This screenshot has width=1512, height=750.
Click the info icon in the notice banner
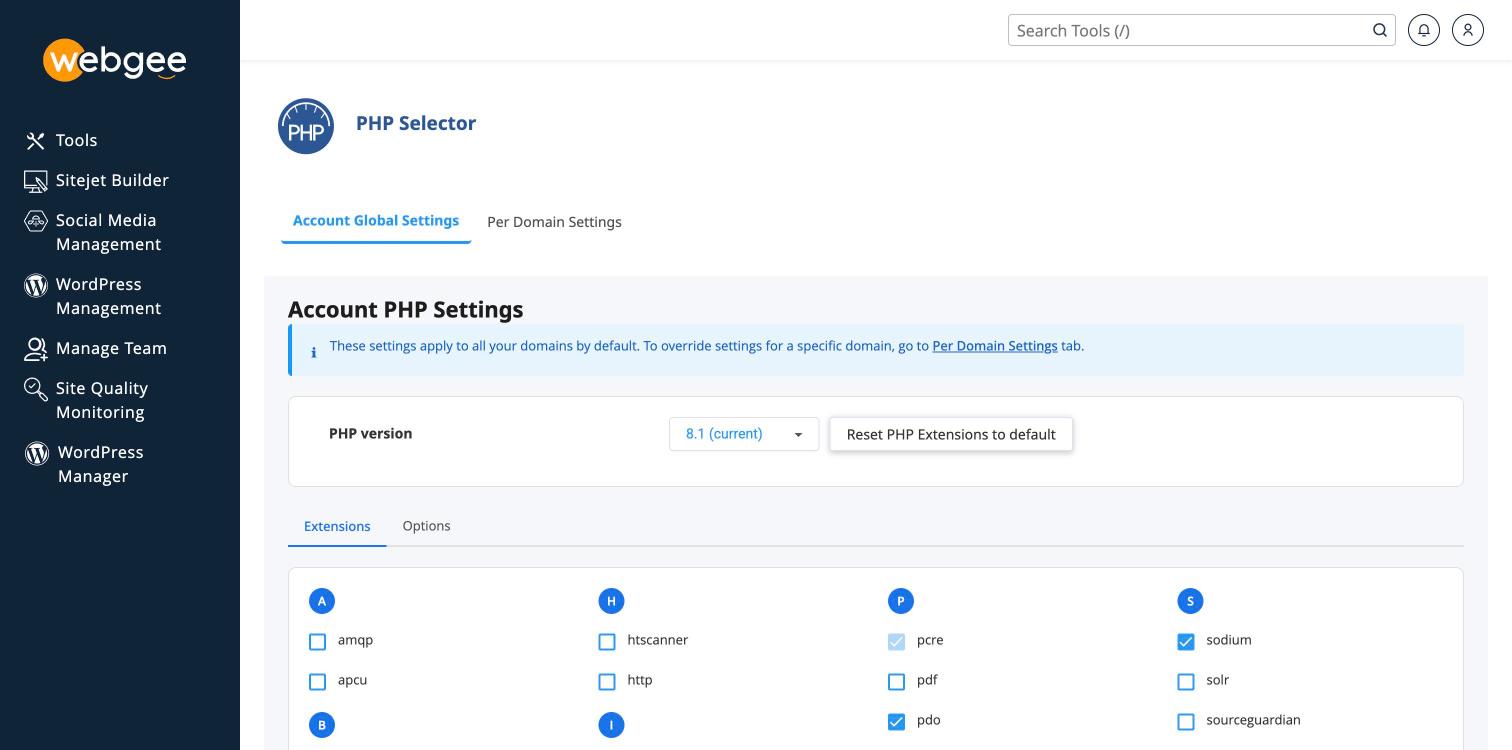[x=314, y=352]
